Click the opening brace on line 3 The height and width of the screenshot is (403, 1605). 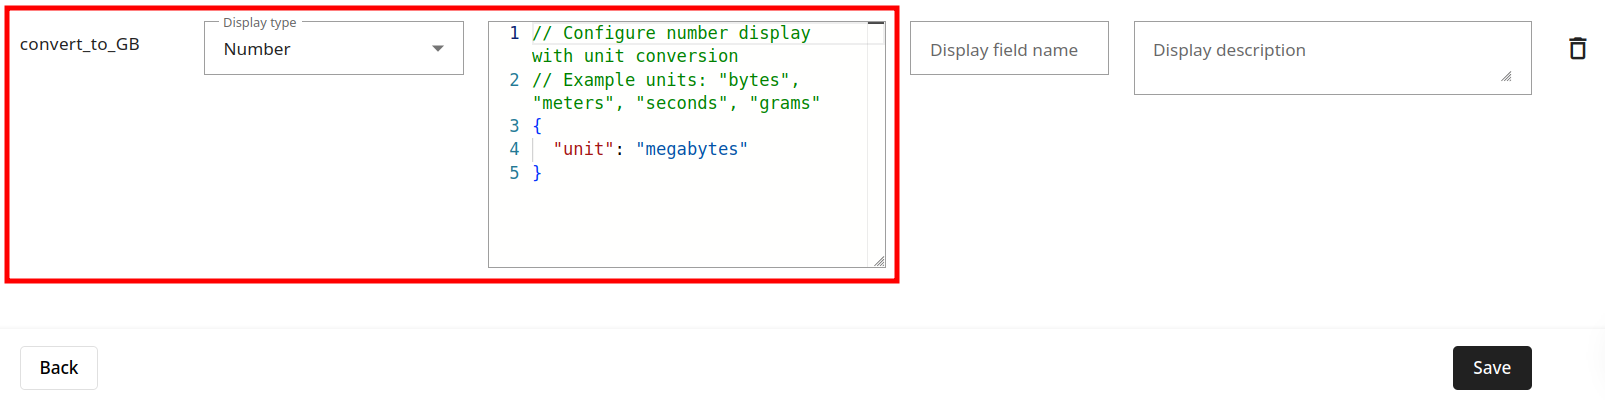537,126
